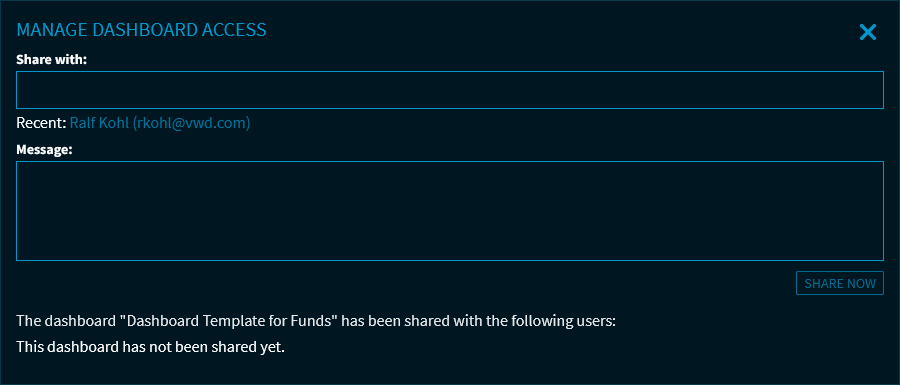Activate the text area under 'Message:'
The image size is (900, 385).
(x=449, y=211)
